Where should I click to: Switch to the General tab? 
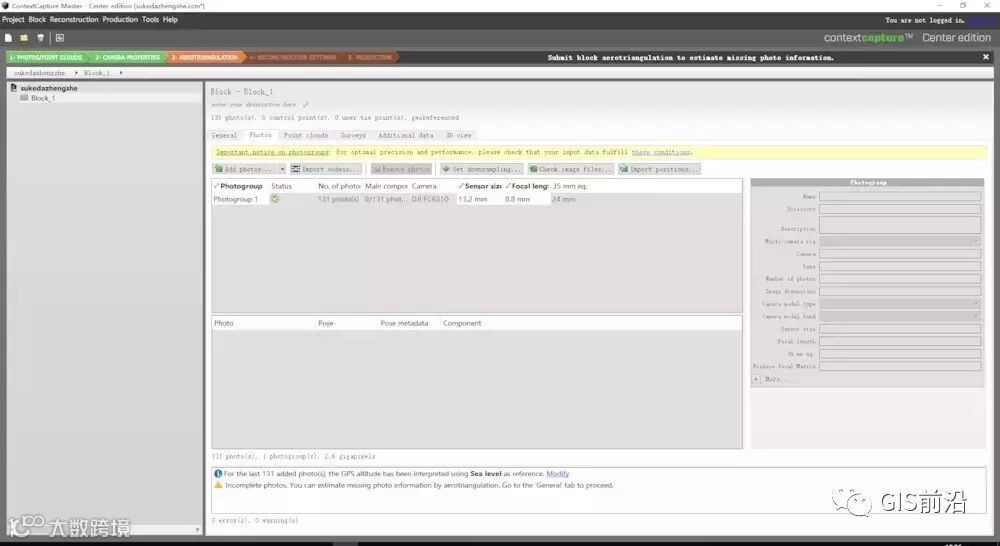click(x=224, y=135)
